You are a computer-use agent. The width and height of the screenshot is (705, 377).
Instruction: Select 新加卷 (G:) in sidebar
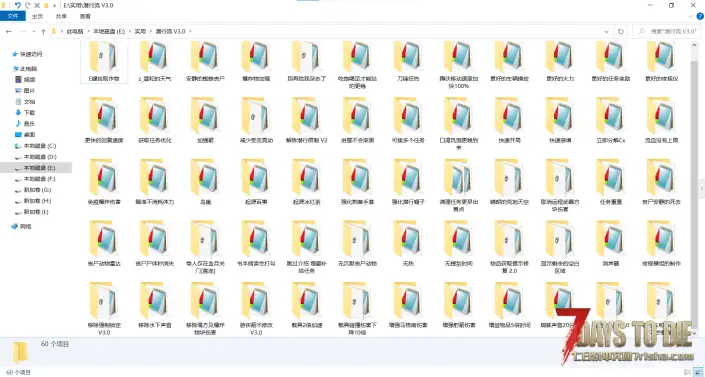[33, 190]
